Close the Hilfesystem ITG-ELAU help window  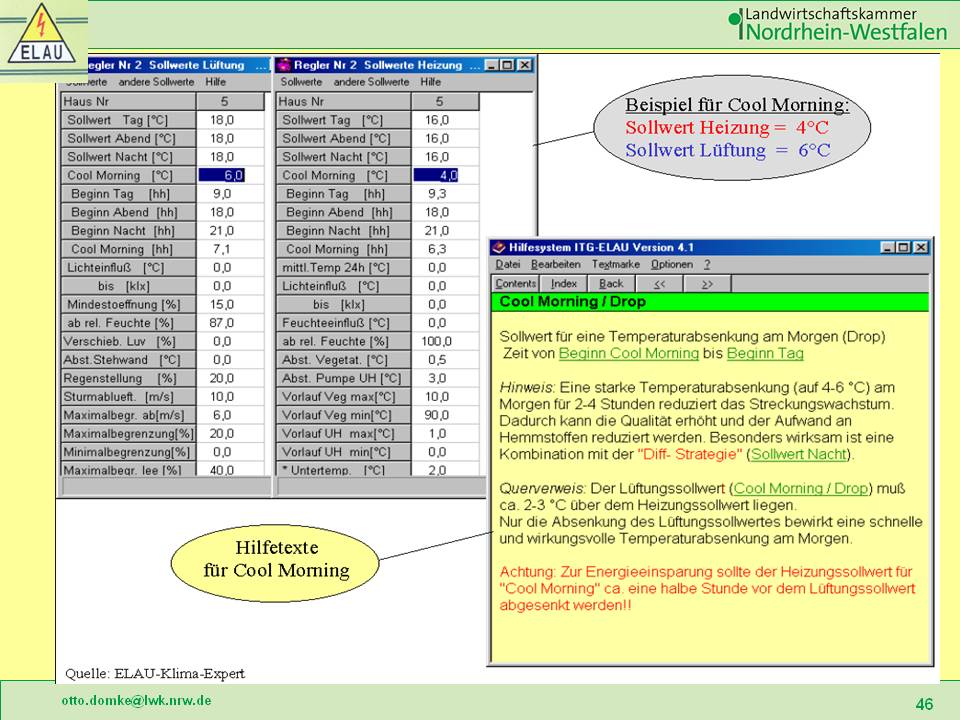pos(920,247)
